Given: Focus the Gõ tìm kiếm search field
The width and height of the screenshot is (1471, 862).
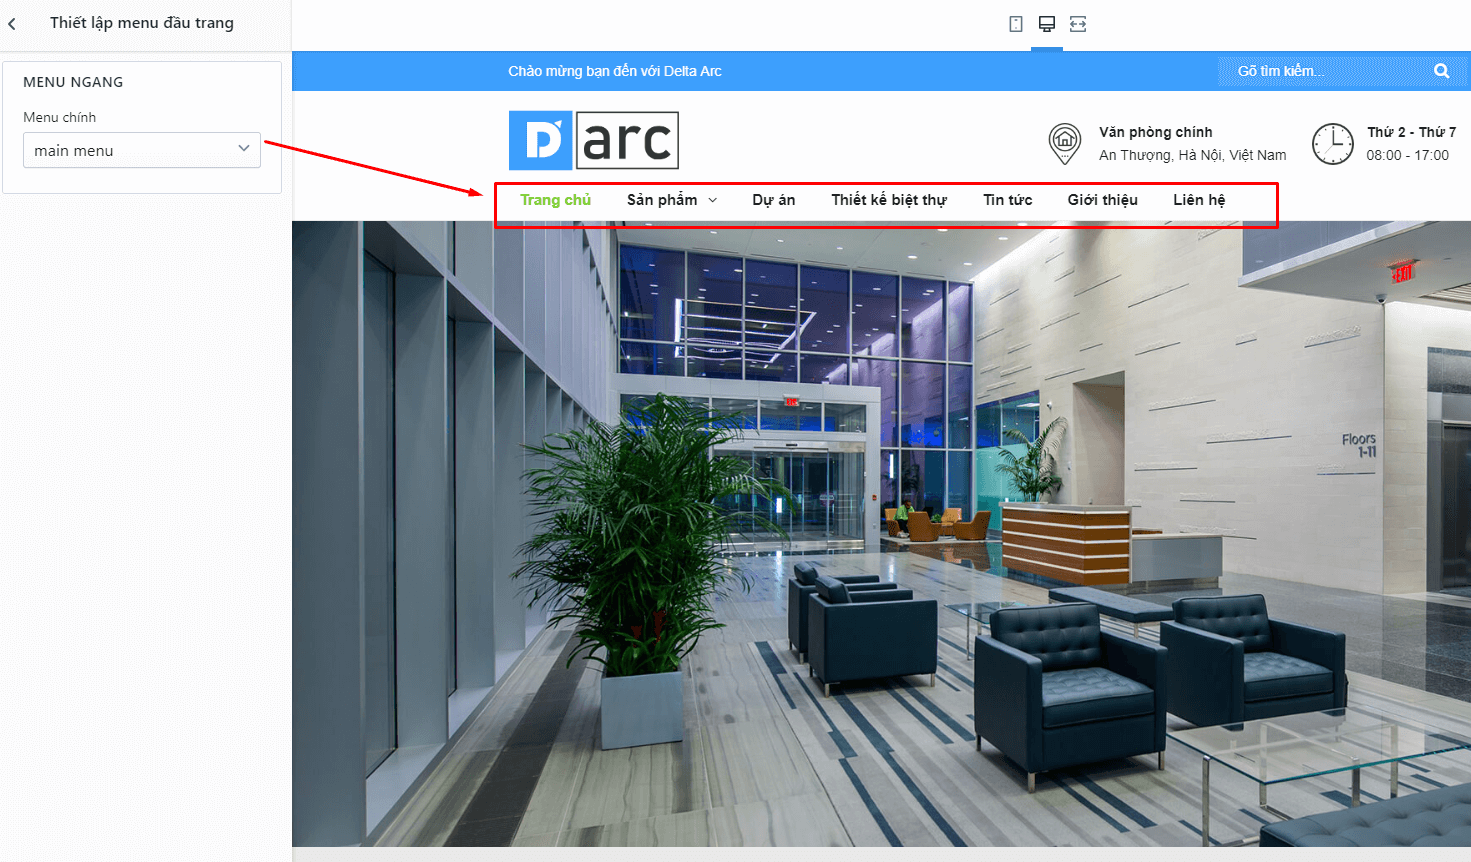Looking at the screenshot, I should 1324,71.
